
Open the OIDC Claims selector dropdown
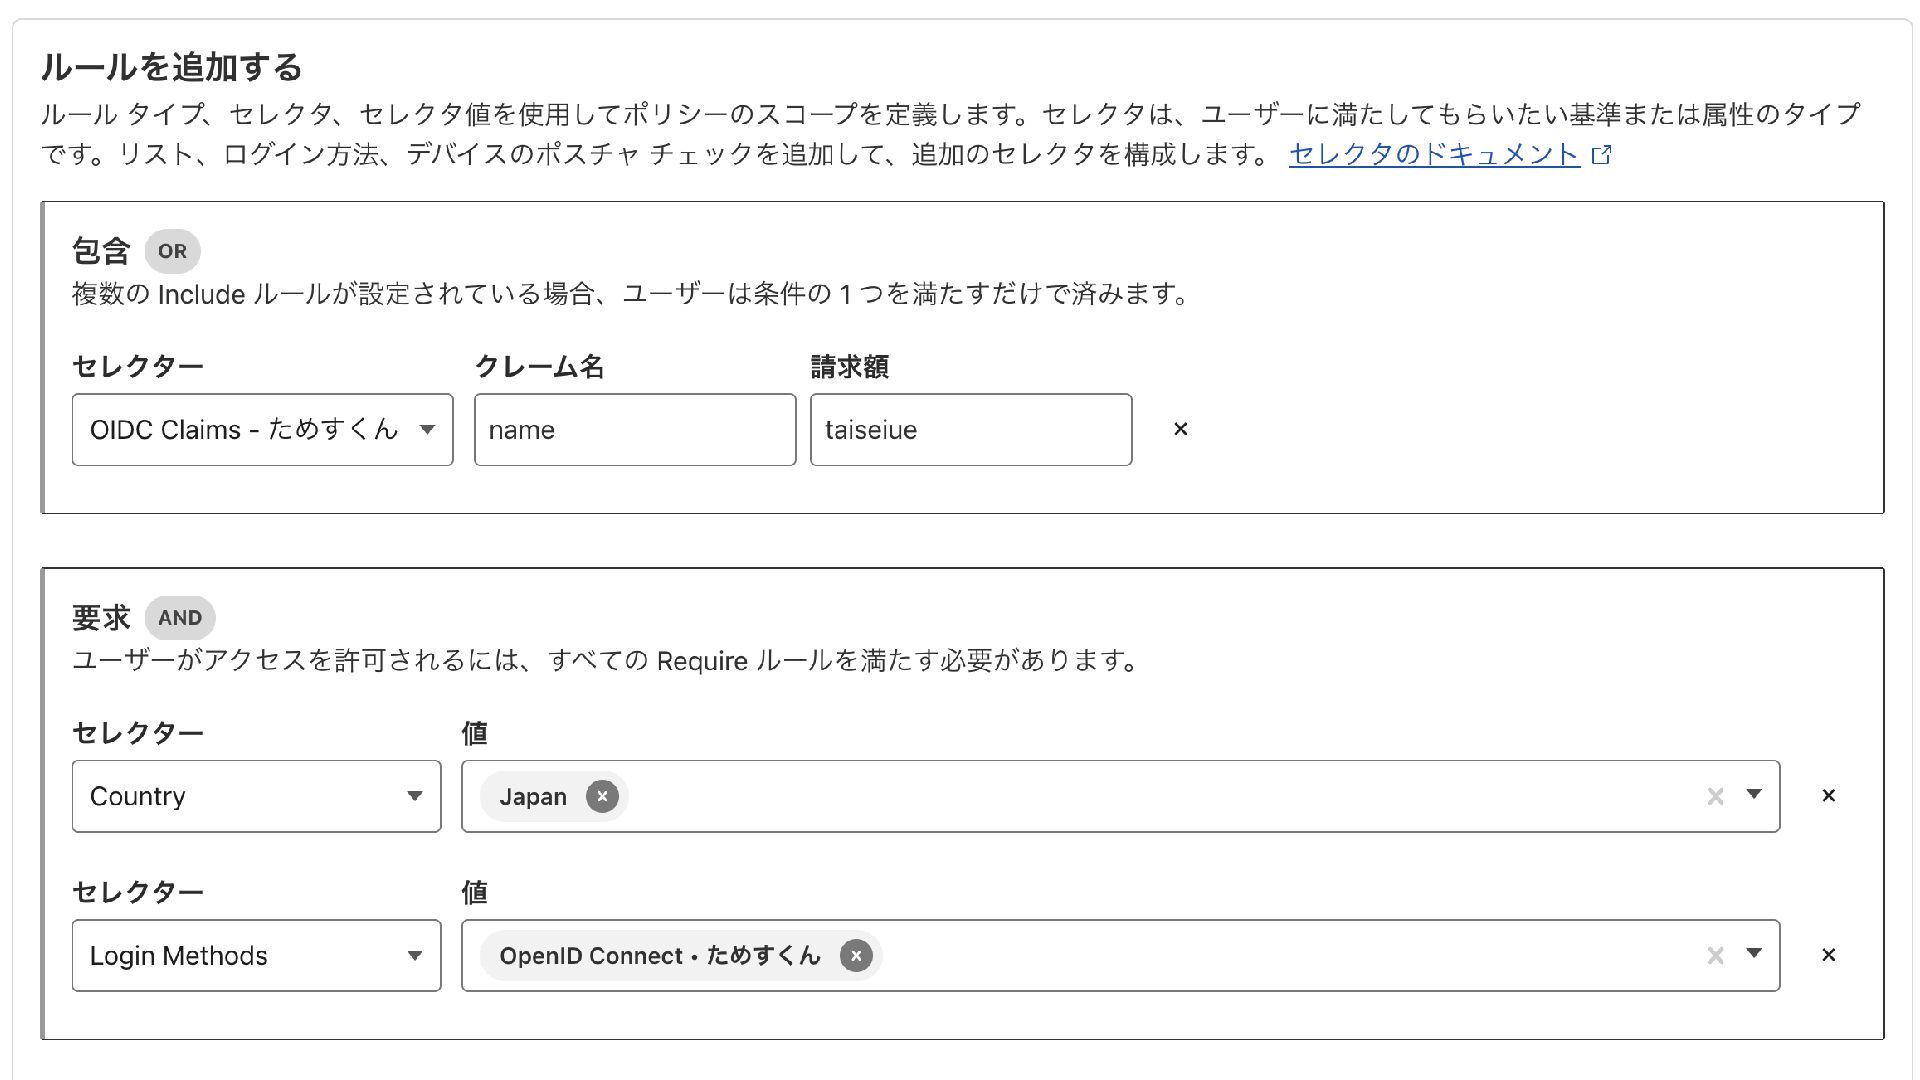point(262,430)
